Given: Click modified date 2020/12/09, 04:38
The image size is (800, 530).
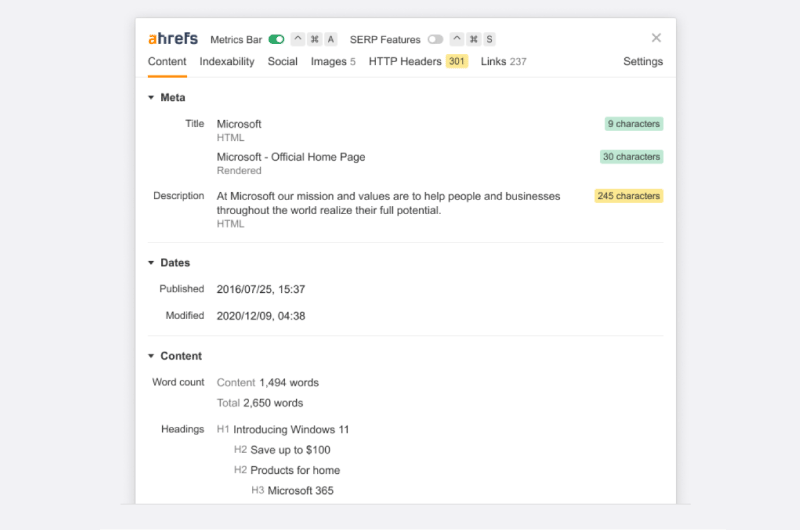Looking at the screenshot, I should (x=261, y=316).
